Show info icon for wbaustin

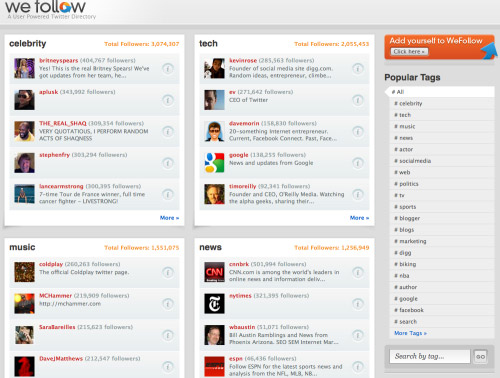click(358, 335)
